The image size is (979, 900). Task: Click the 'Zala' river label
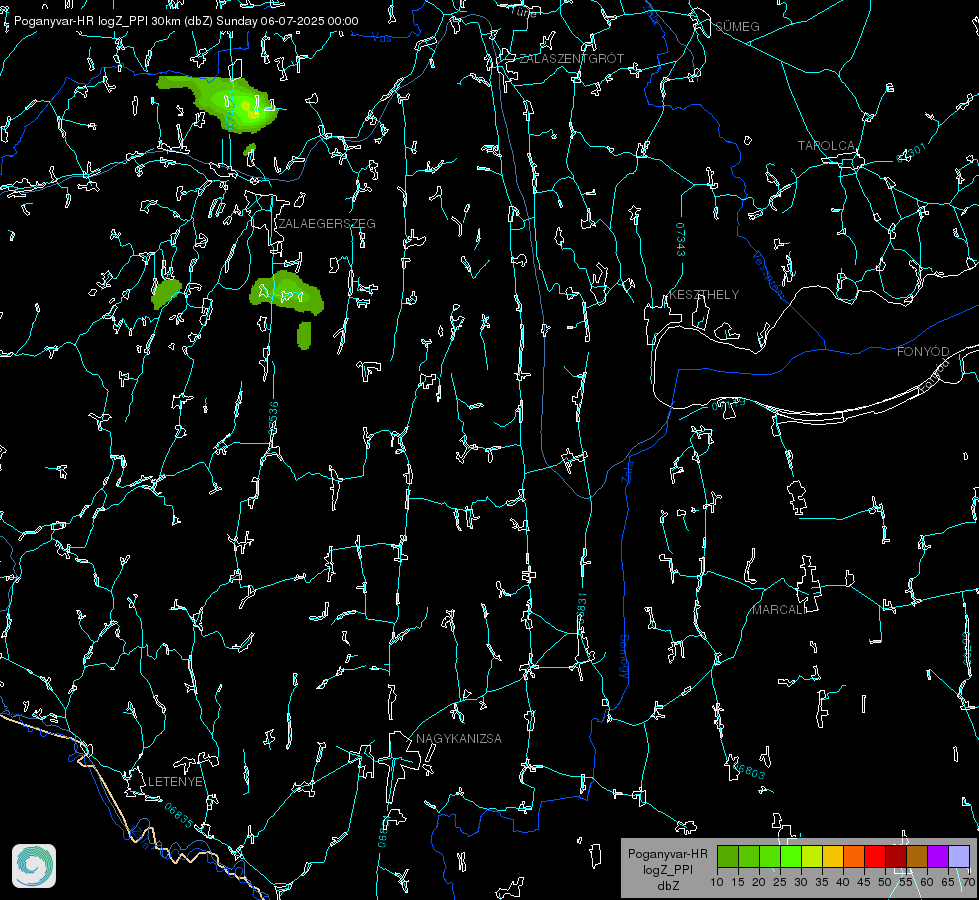click(628, 470)
